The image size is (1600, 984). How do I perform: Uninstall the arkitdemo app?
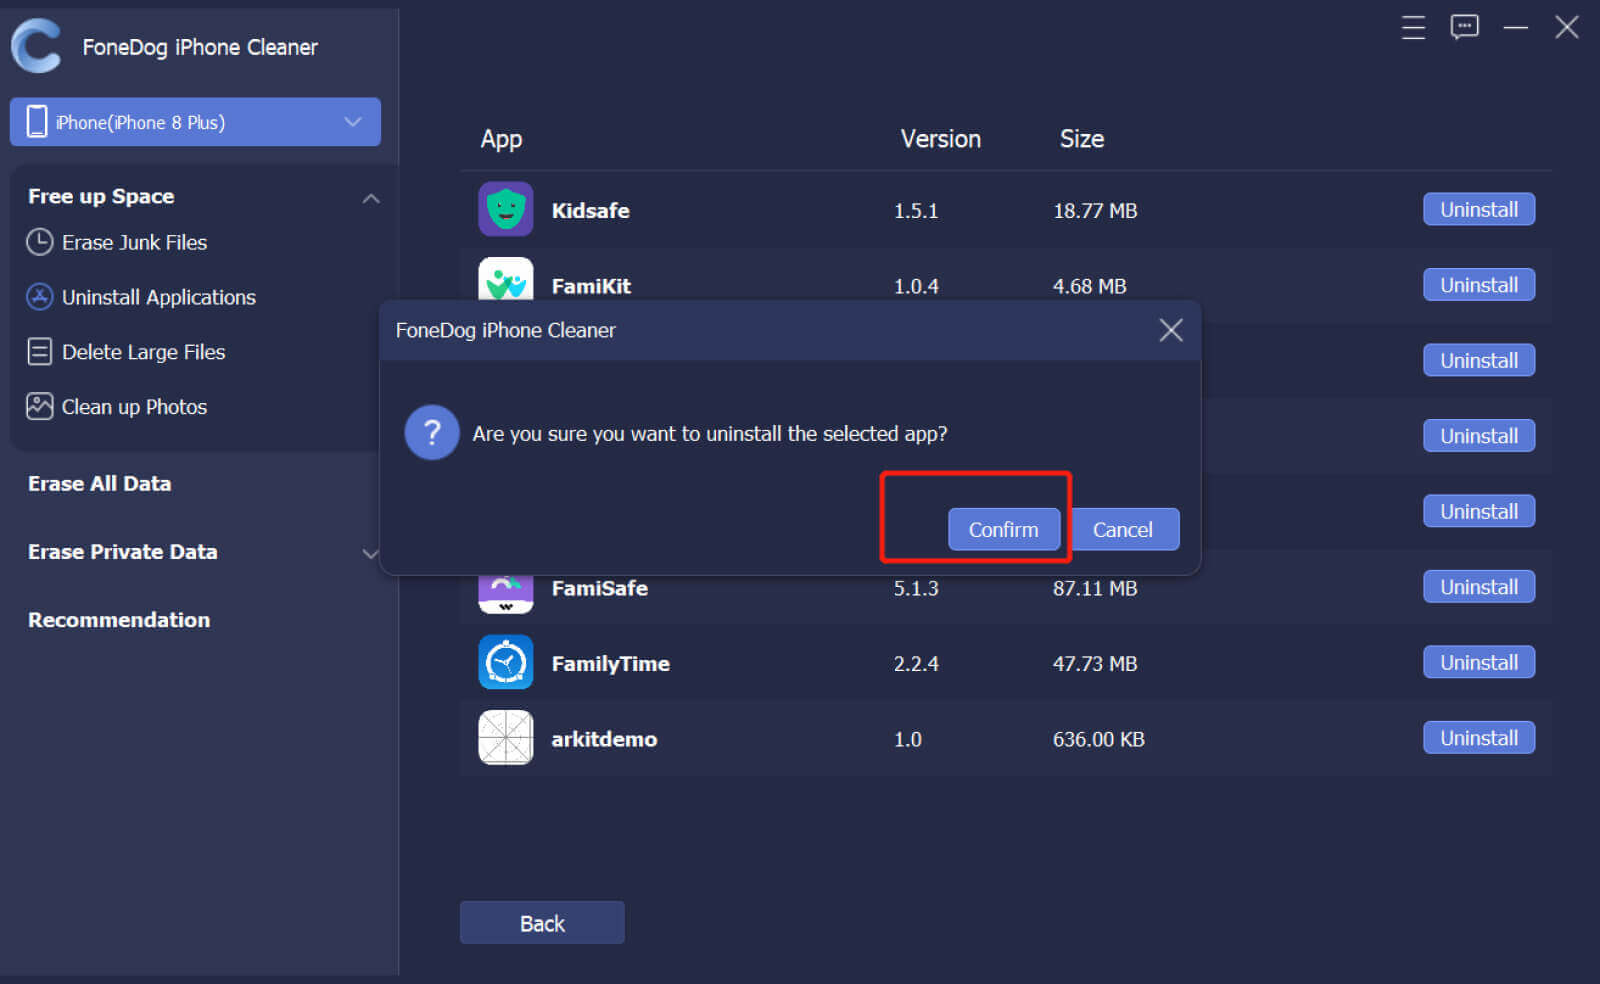tap(1479, 738)
